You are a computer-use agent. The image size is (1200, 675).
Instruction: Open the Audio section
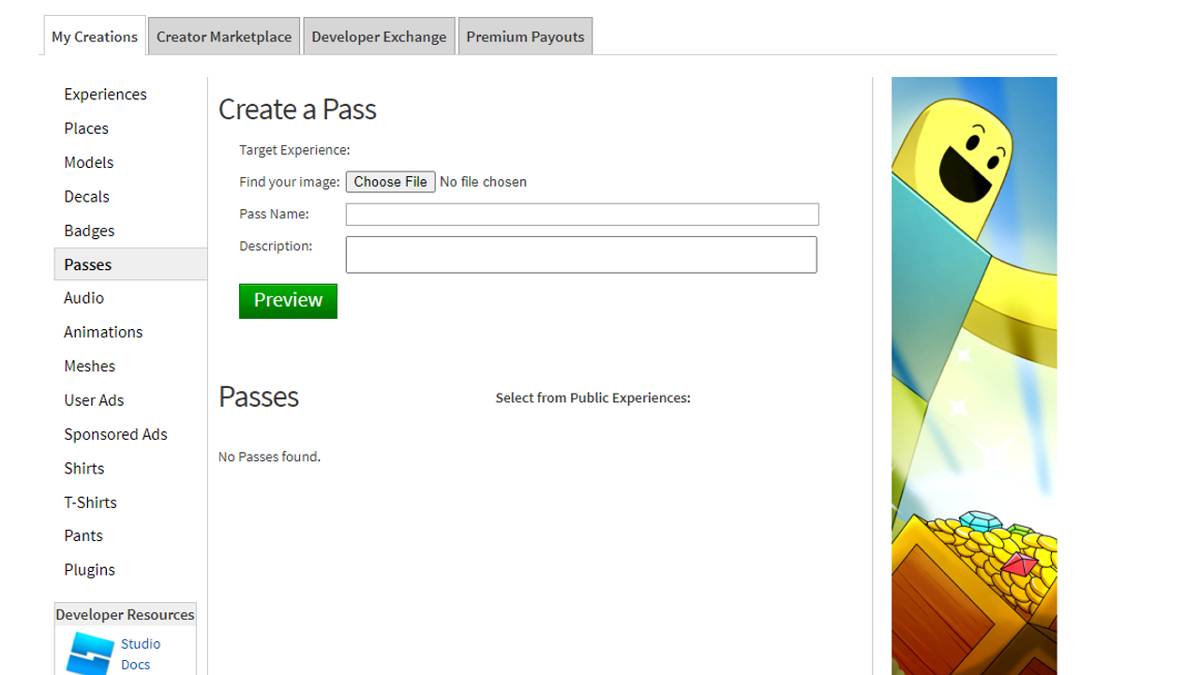84,298
